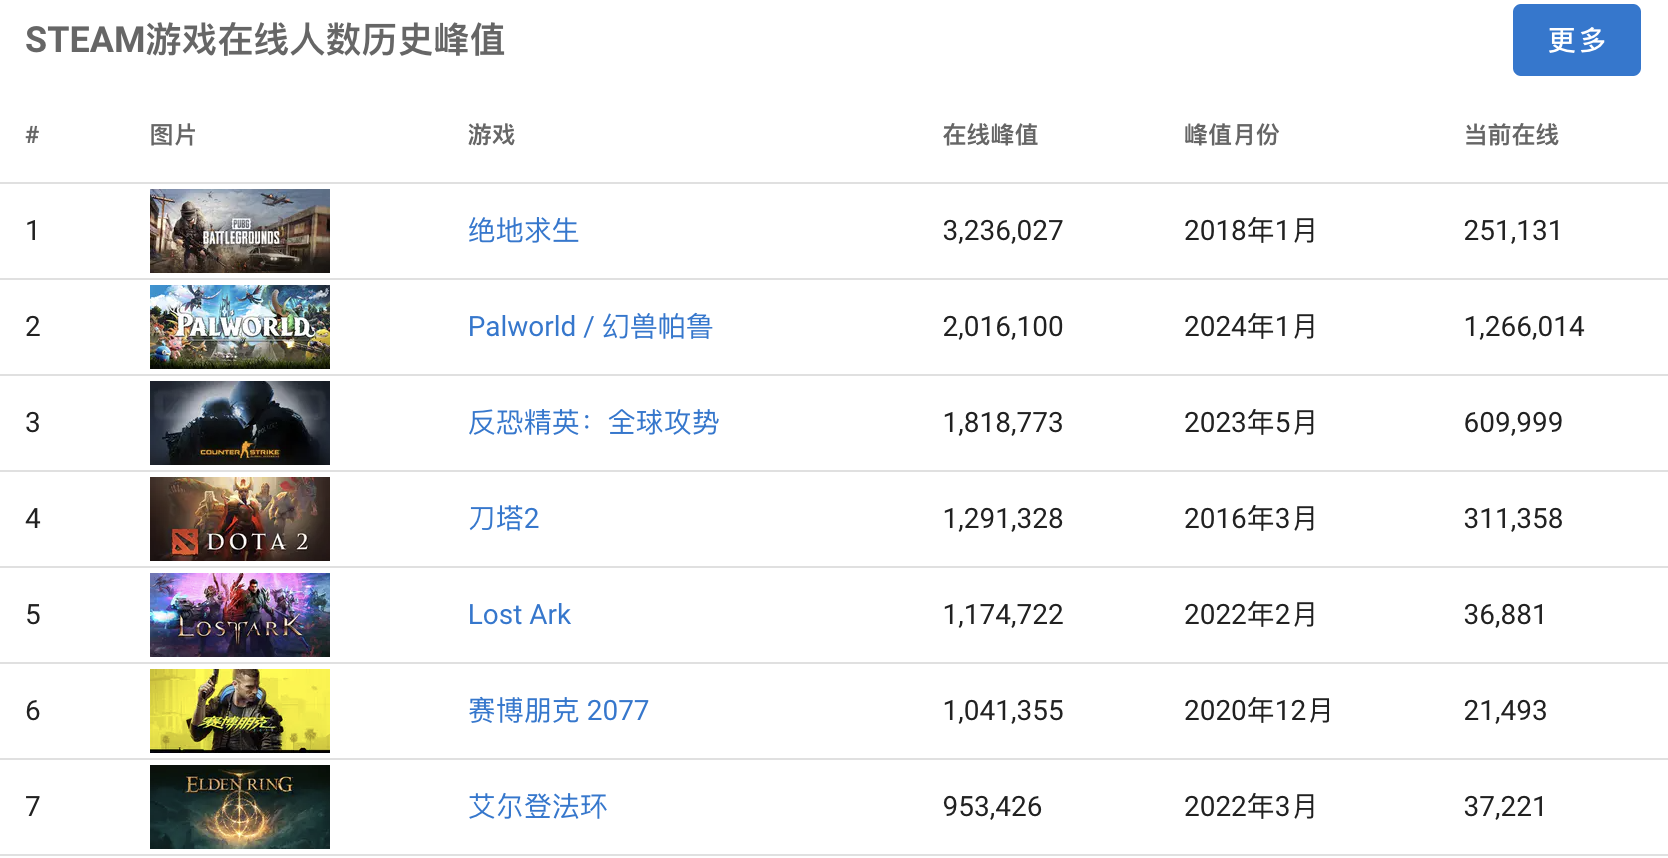Screen dimensions: 1668x858
Task: Click the 刀塔2 game link
Action: (503, 519)
